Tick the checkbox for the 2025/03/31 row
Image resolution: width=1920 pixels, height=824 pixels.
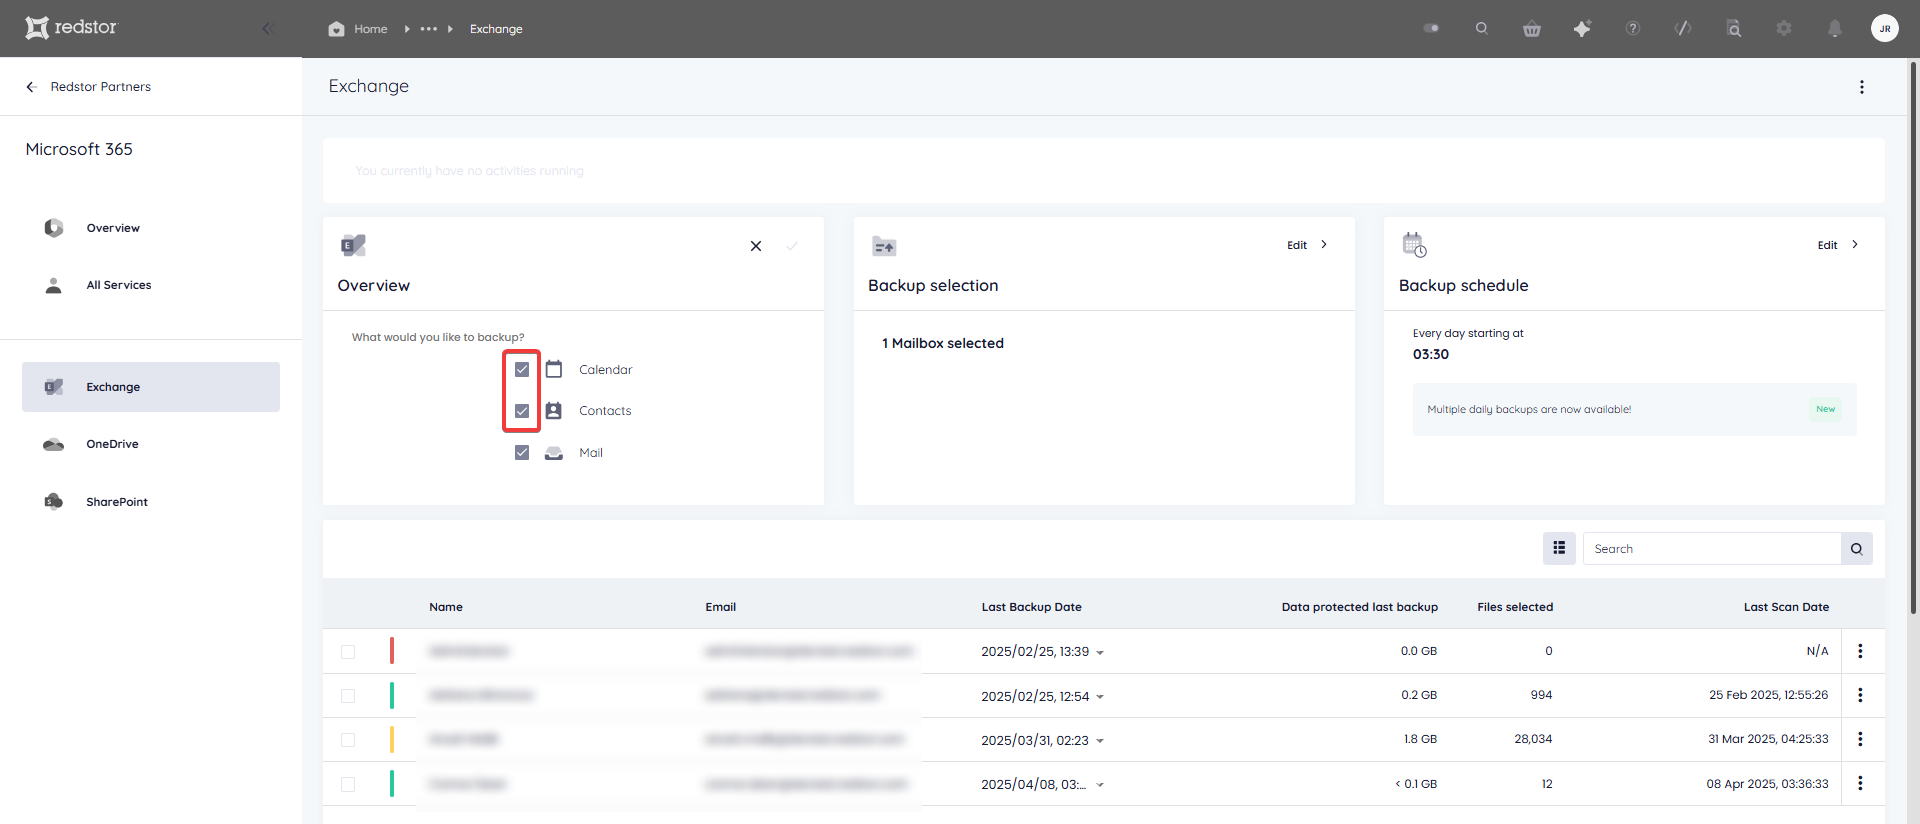pos(348,740)
